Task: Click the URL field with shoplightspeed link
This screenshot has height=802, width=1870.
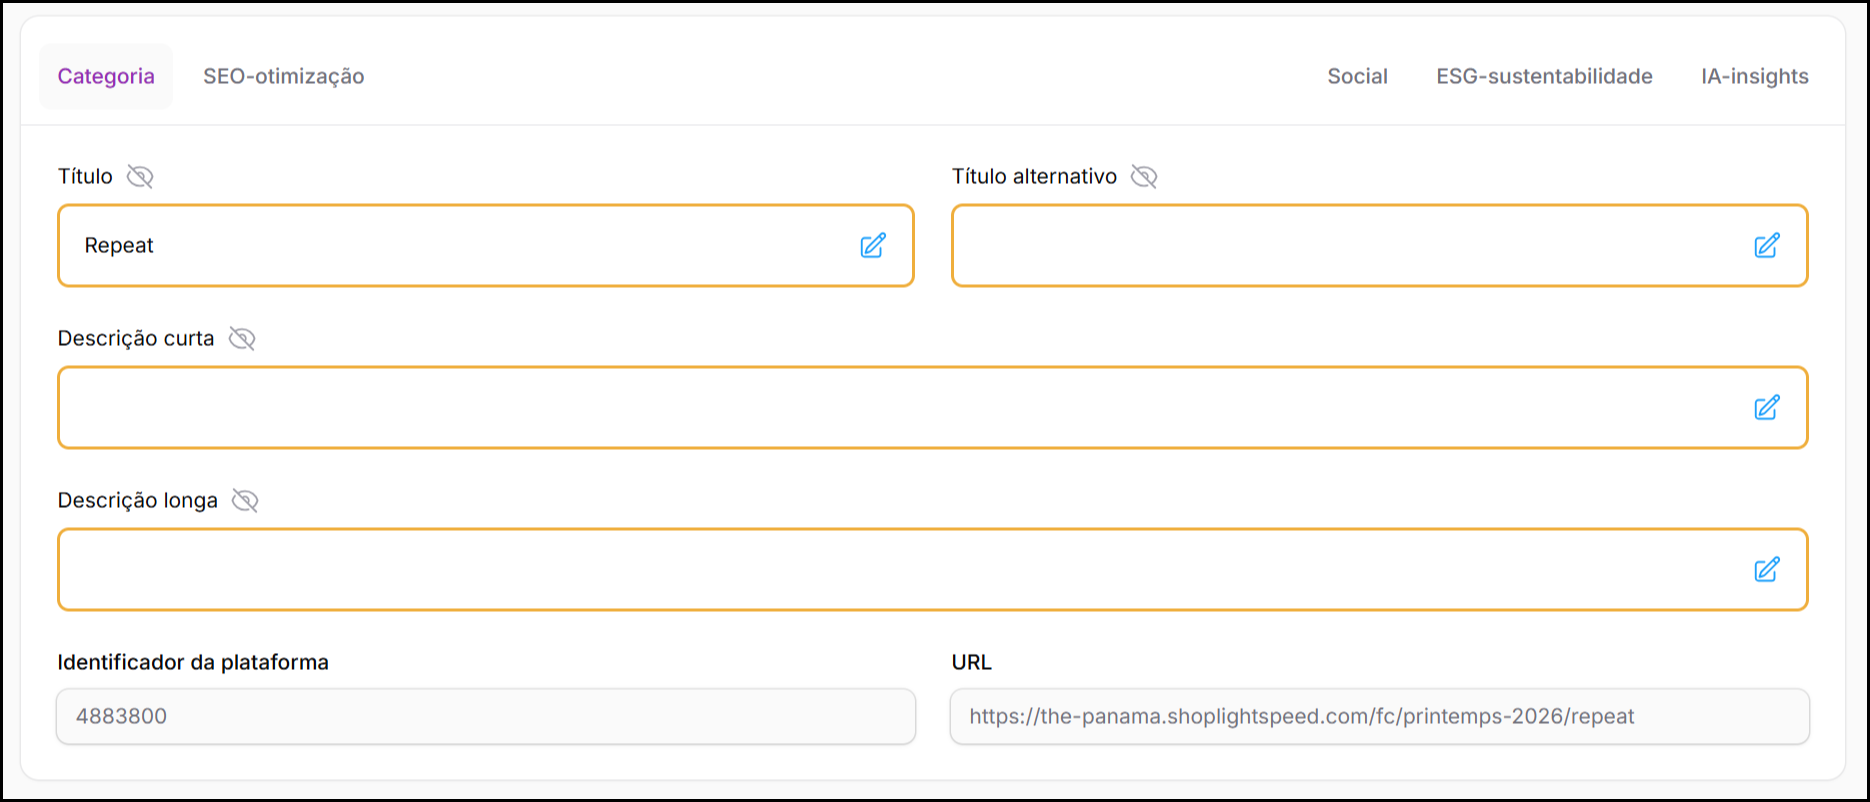Action: (x=1378, y=716)
